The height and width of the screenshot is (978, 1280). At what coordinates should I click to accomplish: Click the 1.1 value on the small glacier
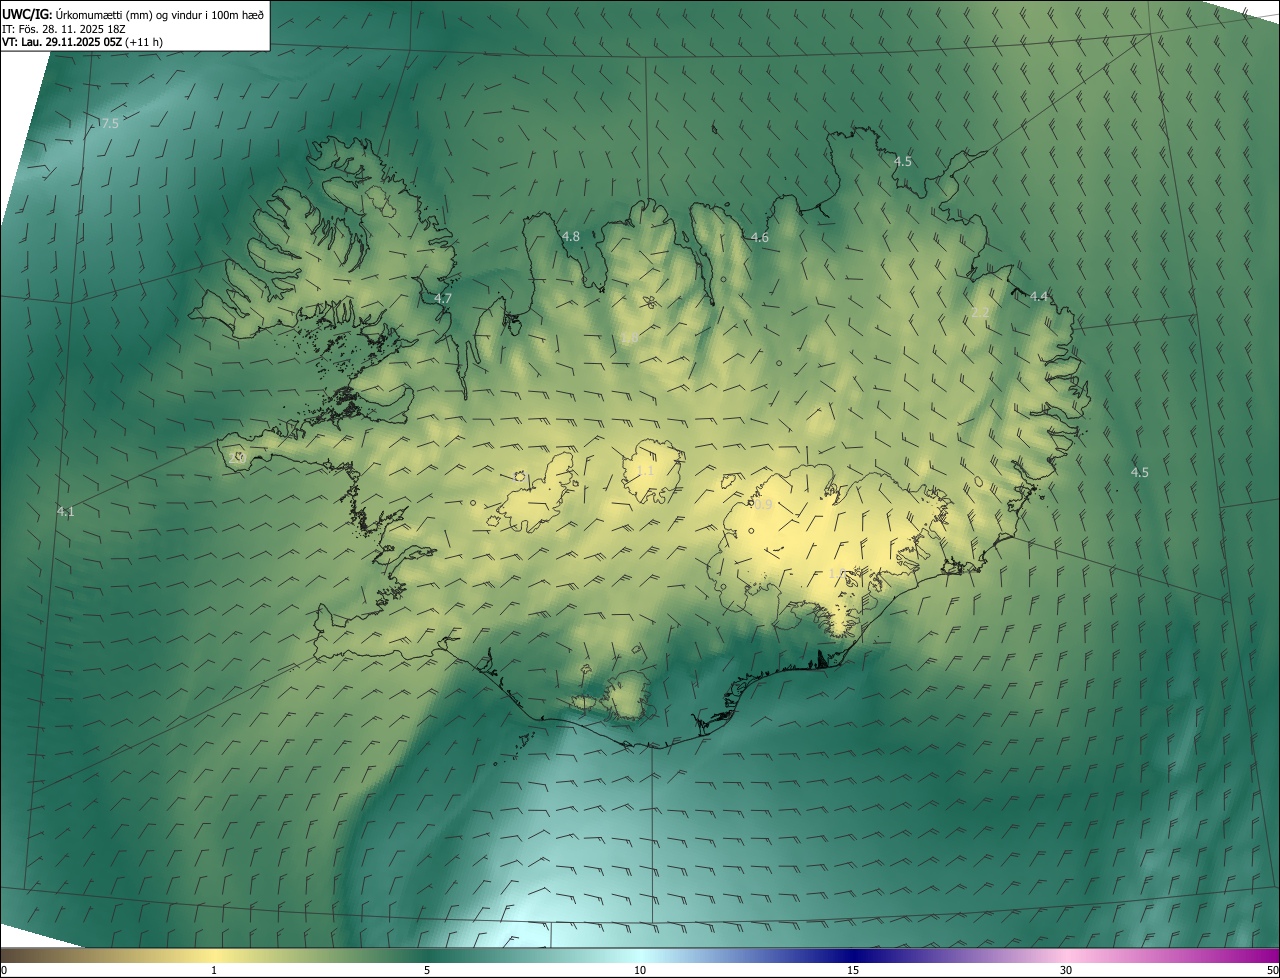(x=645, y=470)
